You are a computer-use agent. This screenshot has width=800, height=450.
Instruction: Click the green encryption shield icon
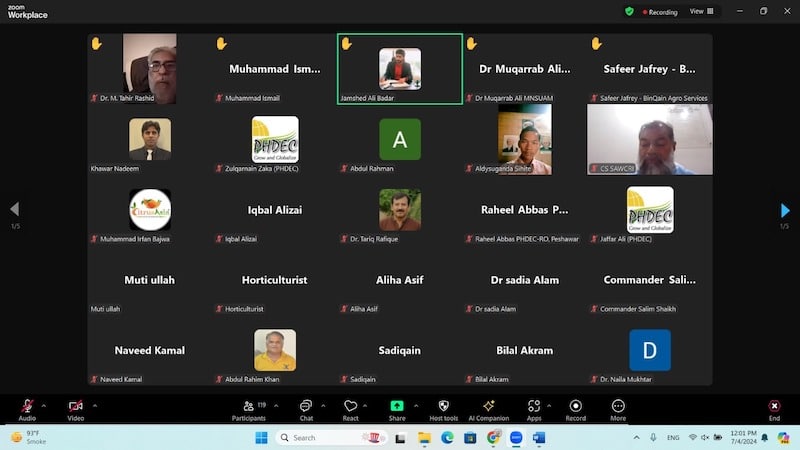(629, 11)
